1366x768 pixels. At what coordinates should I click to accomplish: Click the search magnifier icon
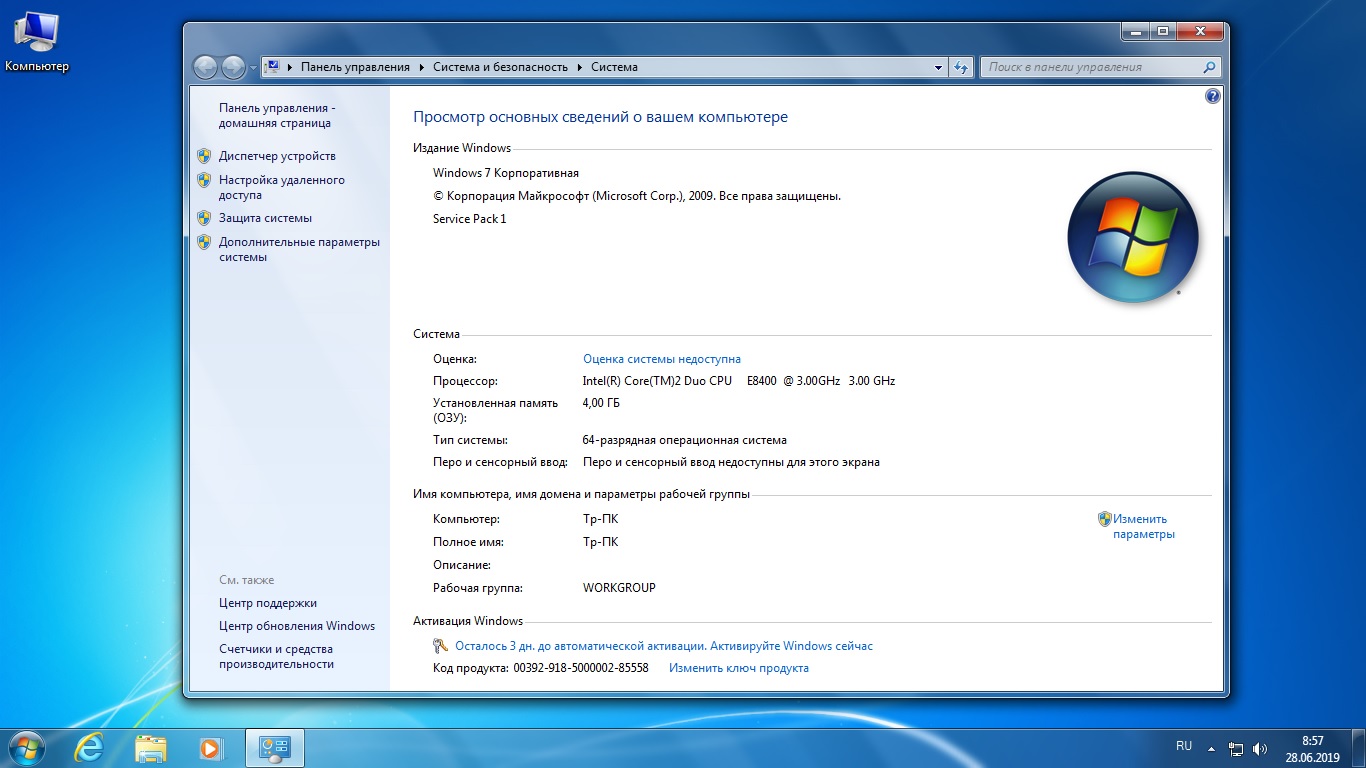coord(1210,67)
